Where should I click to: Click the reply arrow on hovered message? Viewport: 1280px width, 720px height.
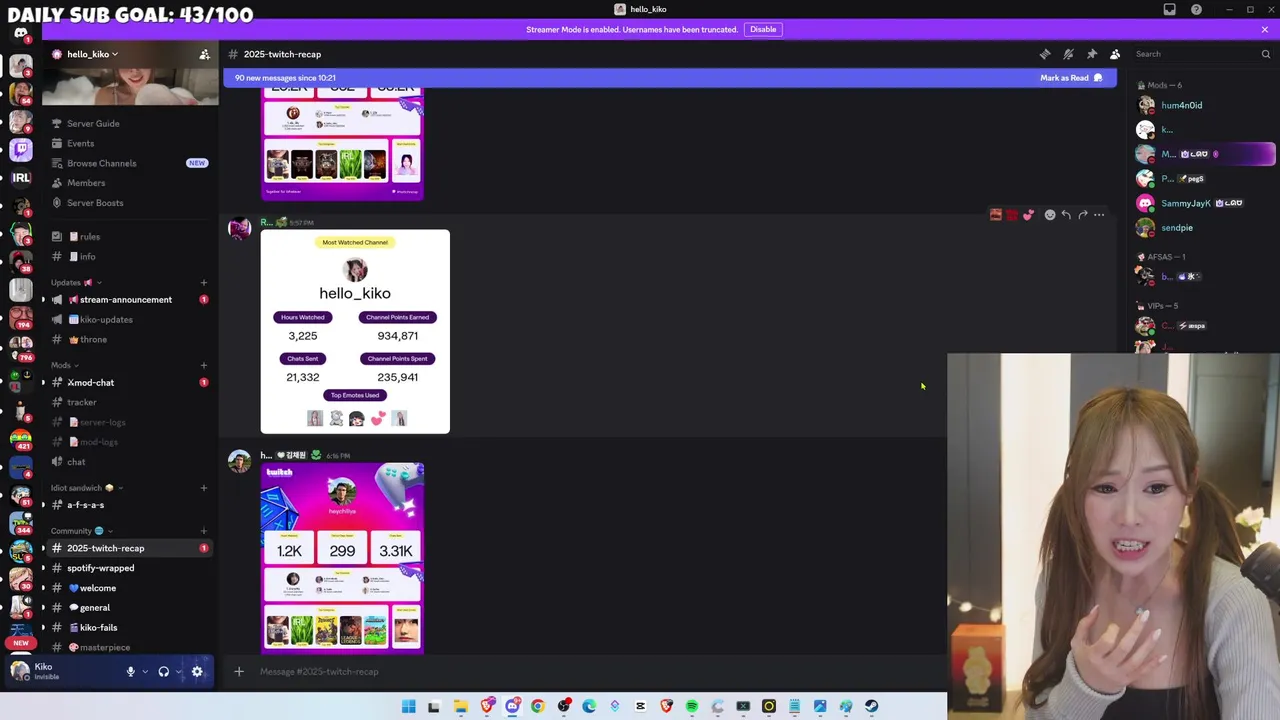1066,215
